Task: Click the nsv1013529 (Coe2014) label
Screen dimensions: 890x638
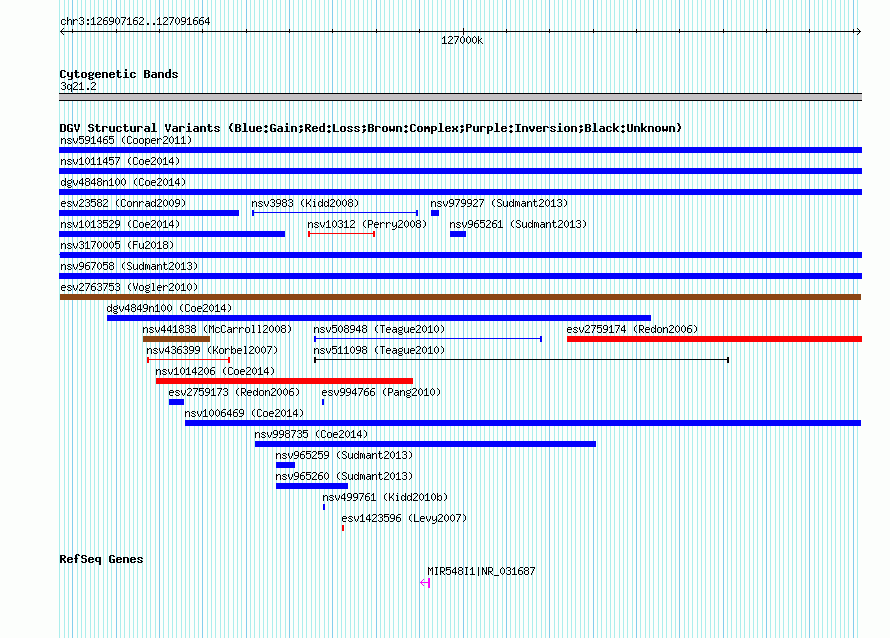Action: [120, 224]
